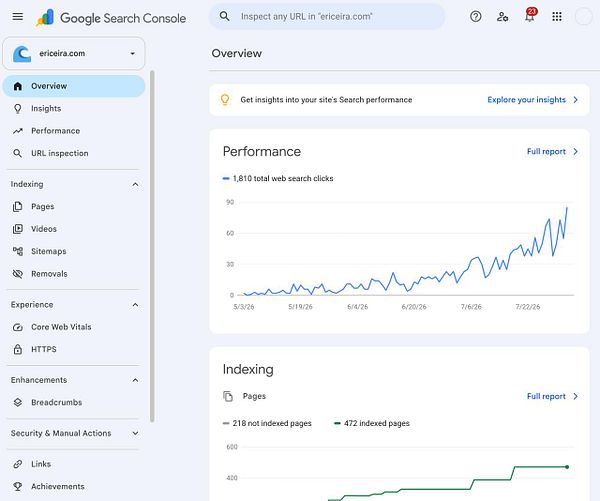Open the hamburger main menu

[x=18, y=16]
